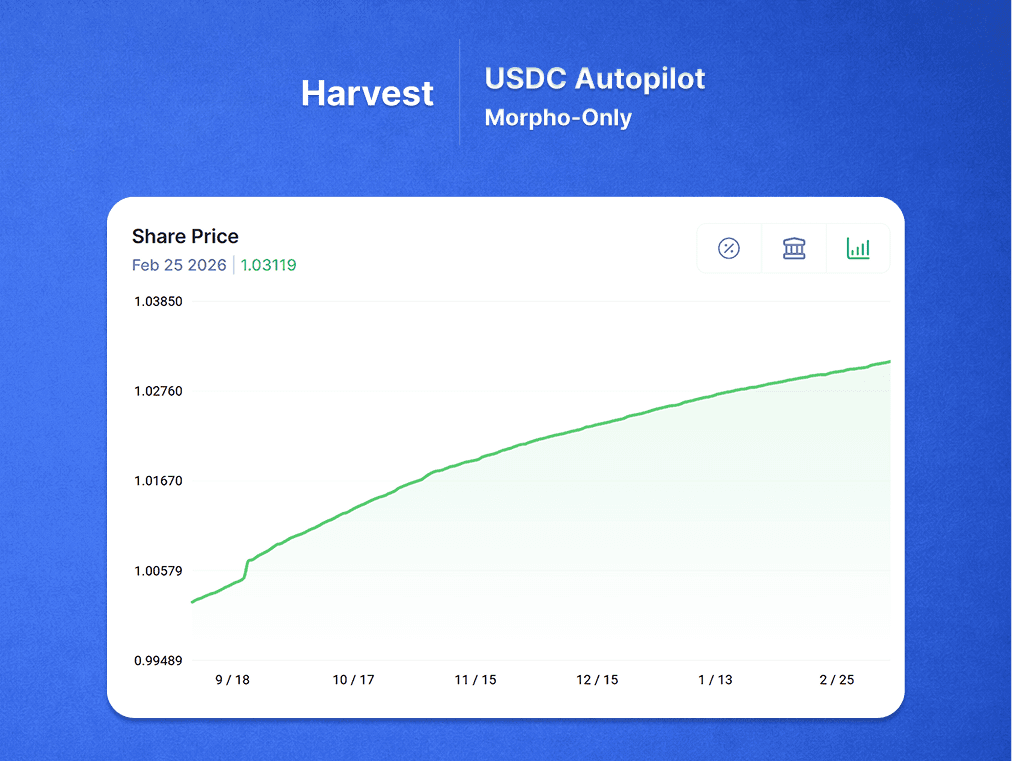Open the USDC Autopilot vault title
This screenshot has width=1012, height=761.
pyautogui.click(x=594, y=78)
